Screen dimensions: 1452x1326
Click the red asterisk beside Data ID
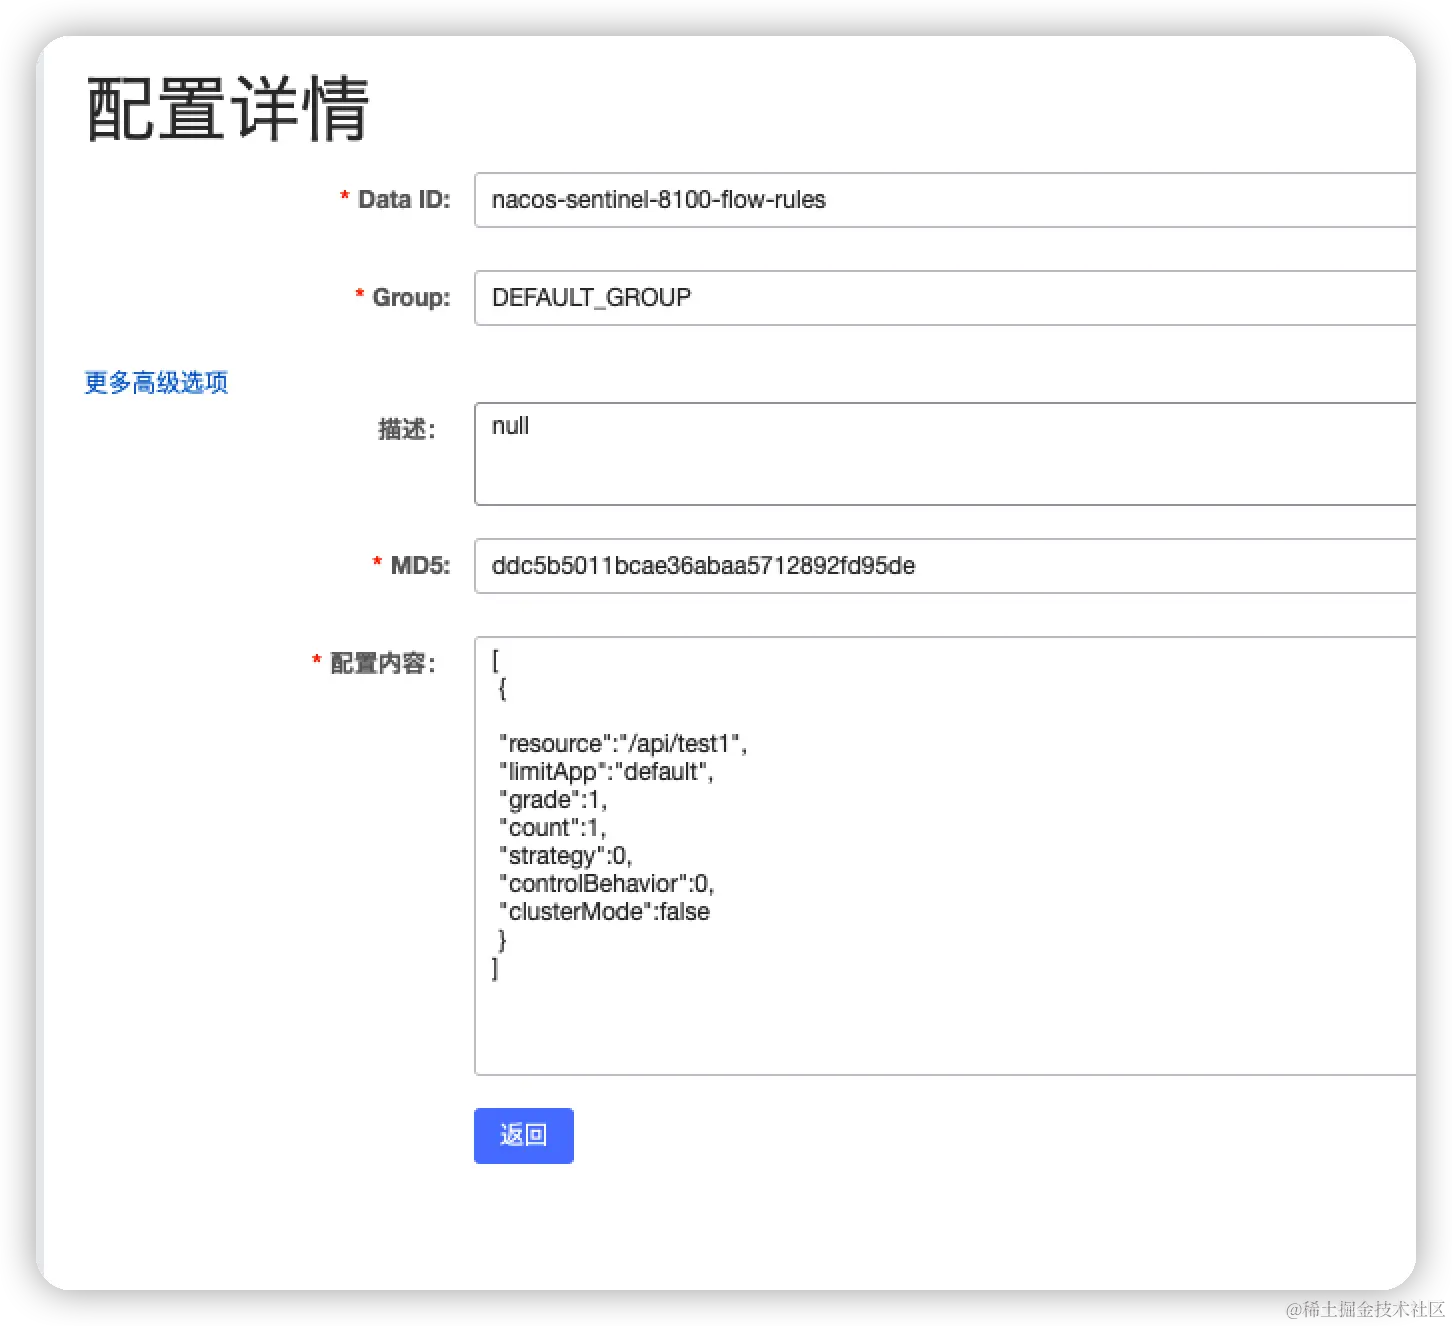tap(345, 198)
